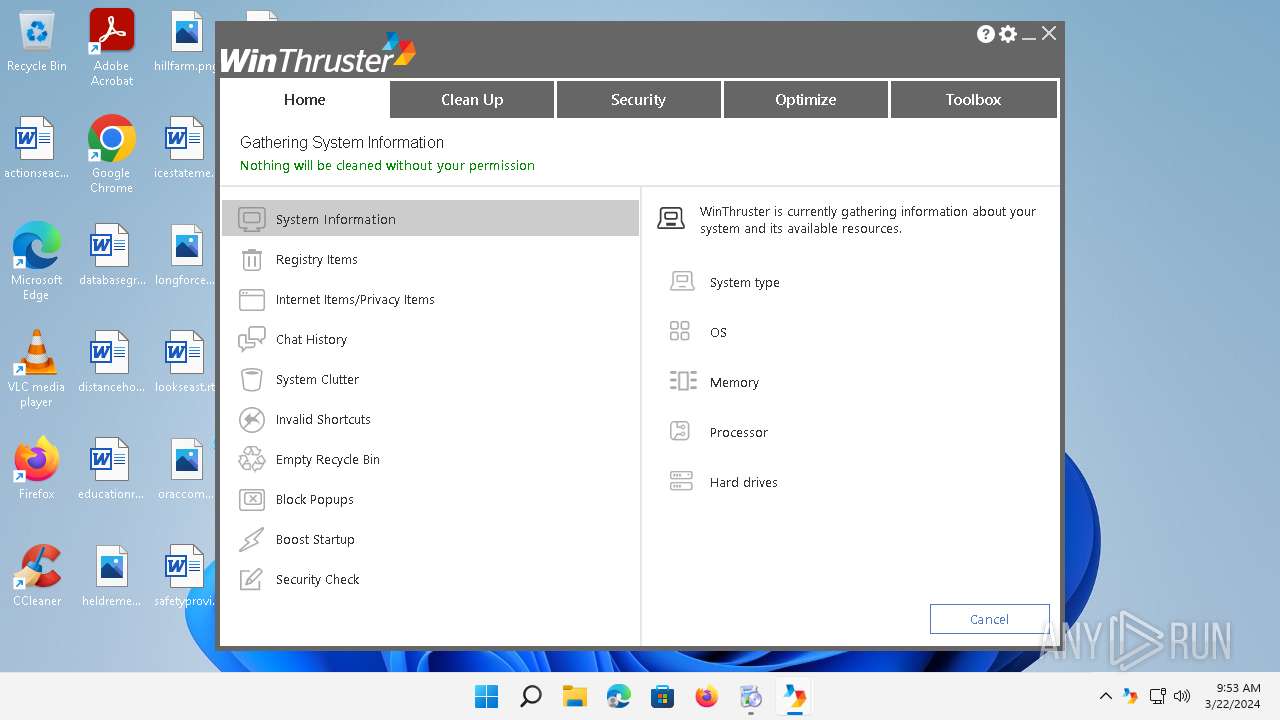The height and width of the screenshot is (720, 1280).
Task: Open WinThruster help via the question mark icon
Action: pyautogui.click(x=986, y=34)
